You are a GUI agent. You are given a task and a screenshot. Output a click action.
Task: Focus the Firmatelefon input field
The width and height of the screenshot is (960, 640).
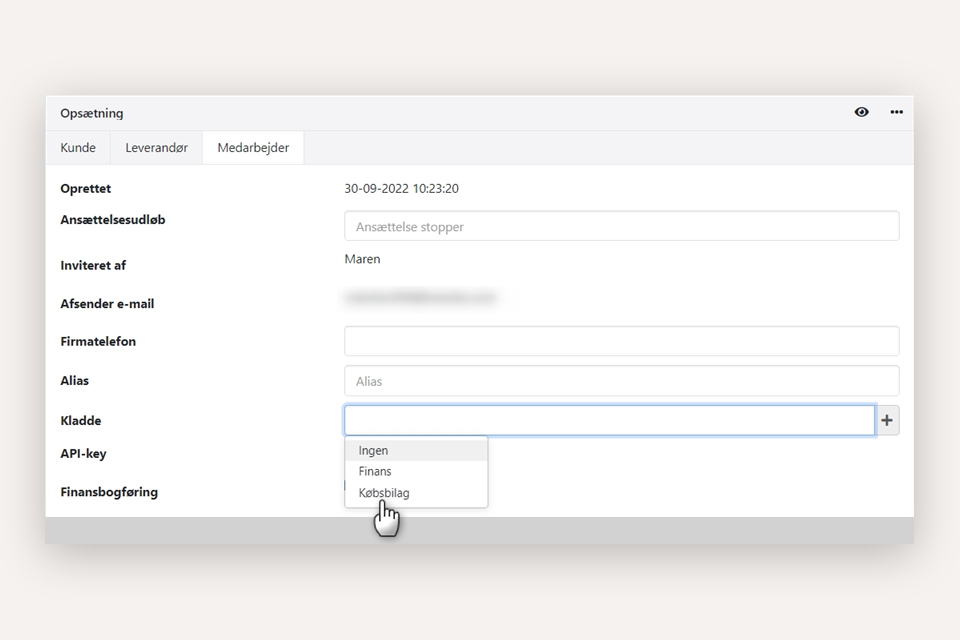point(620,341)
